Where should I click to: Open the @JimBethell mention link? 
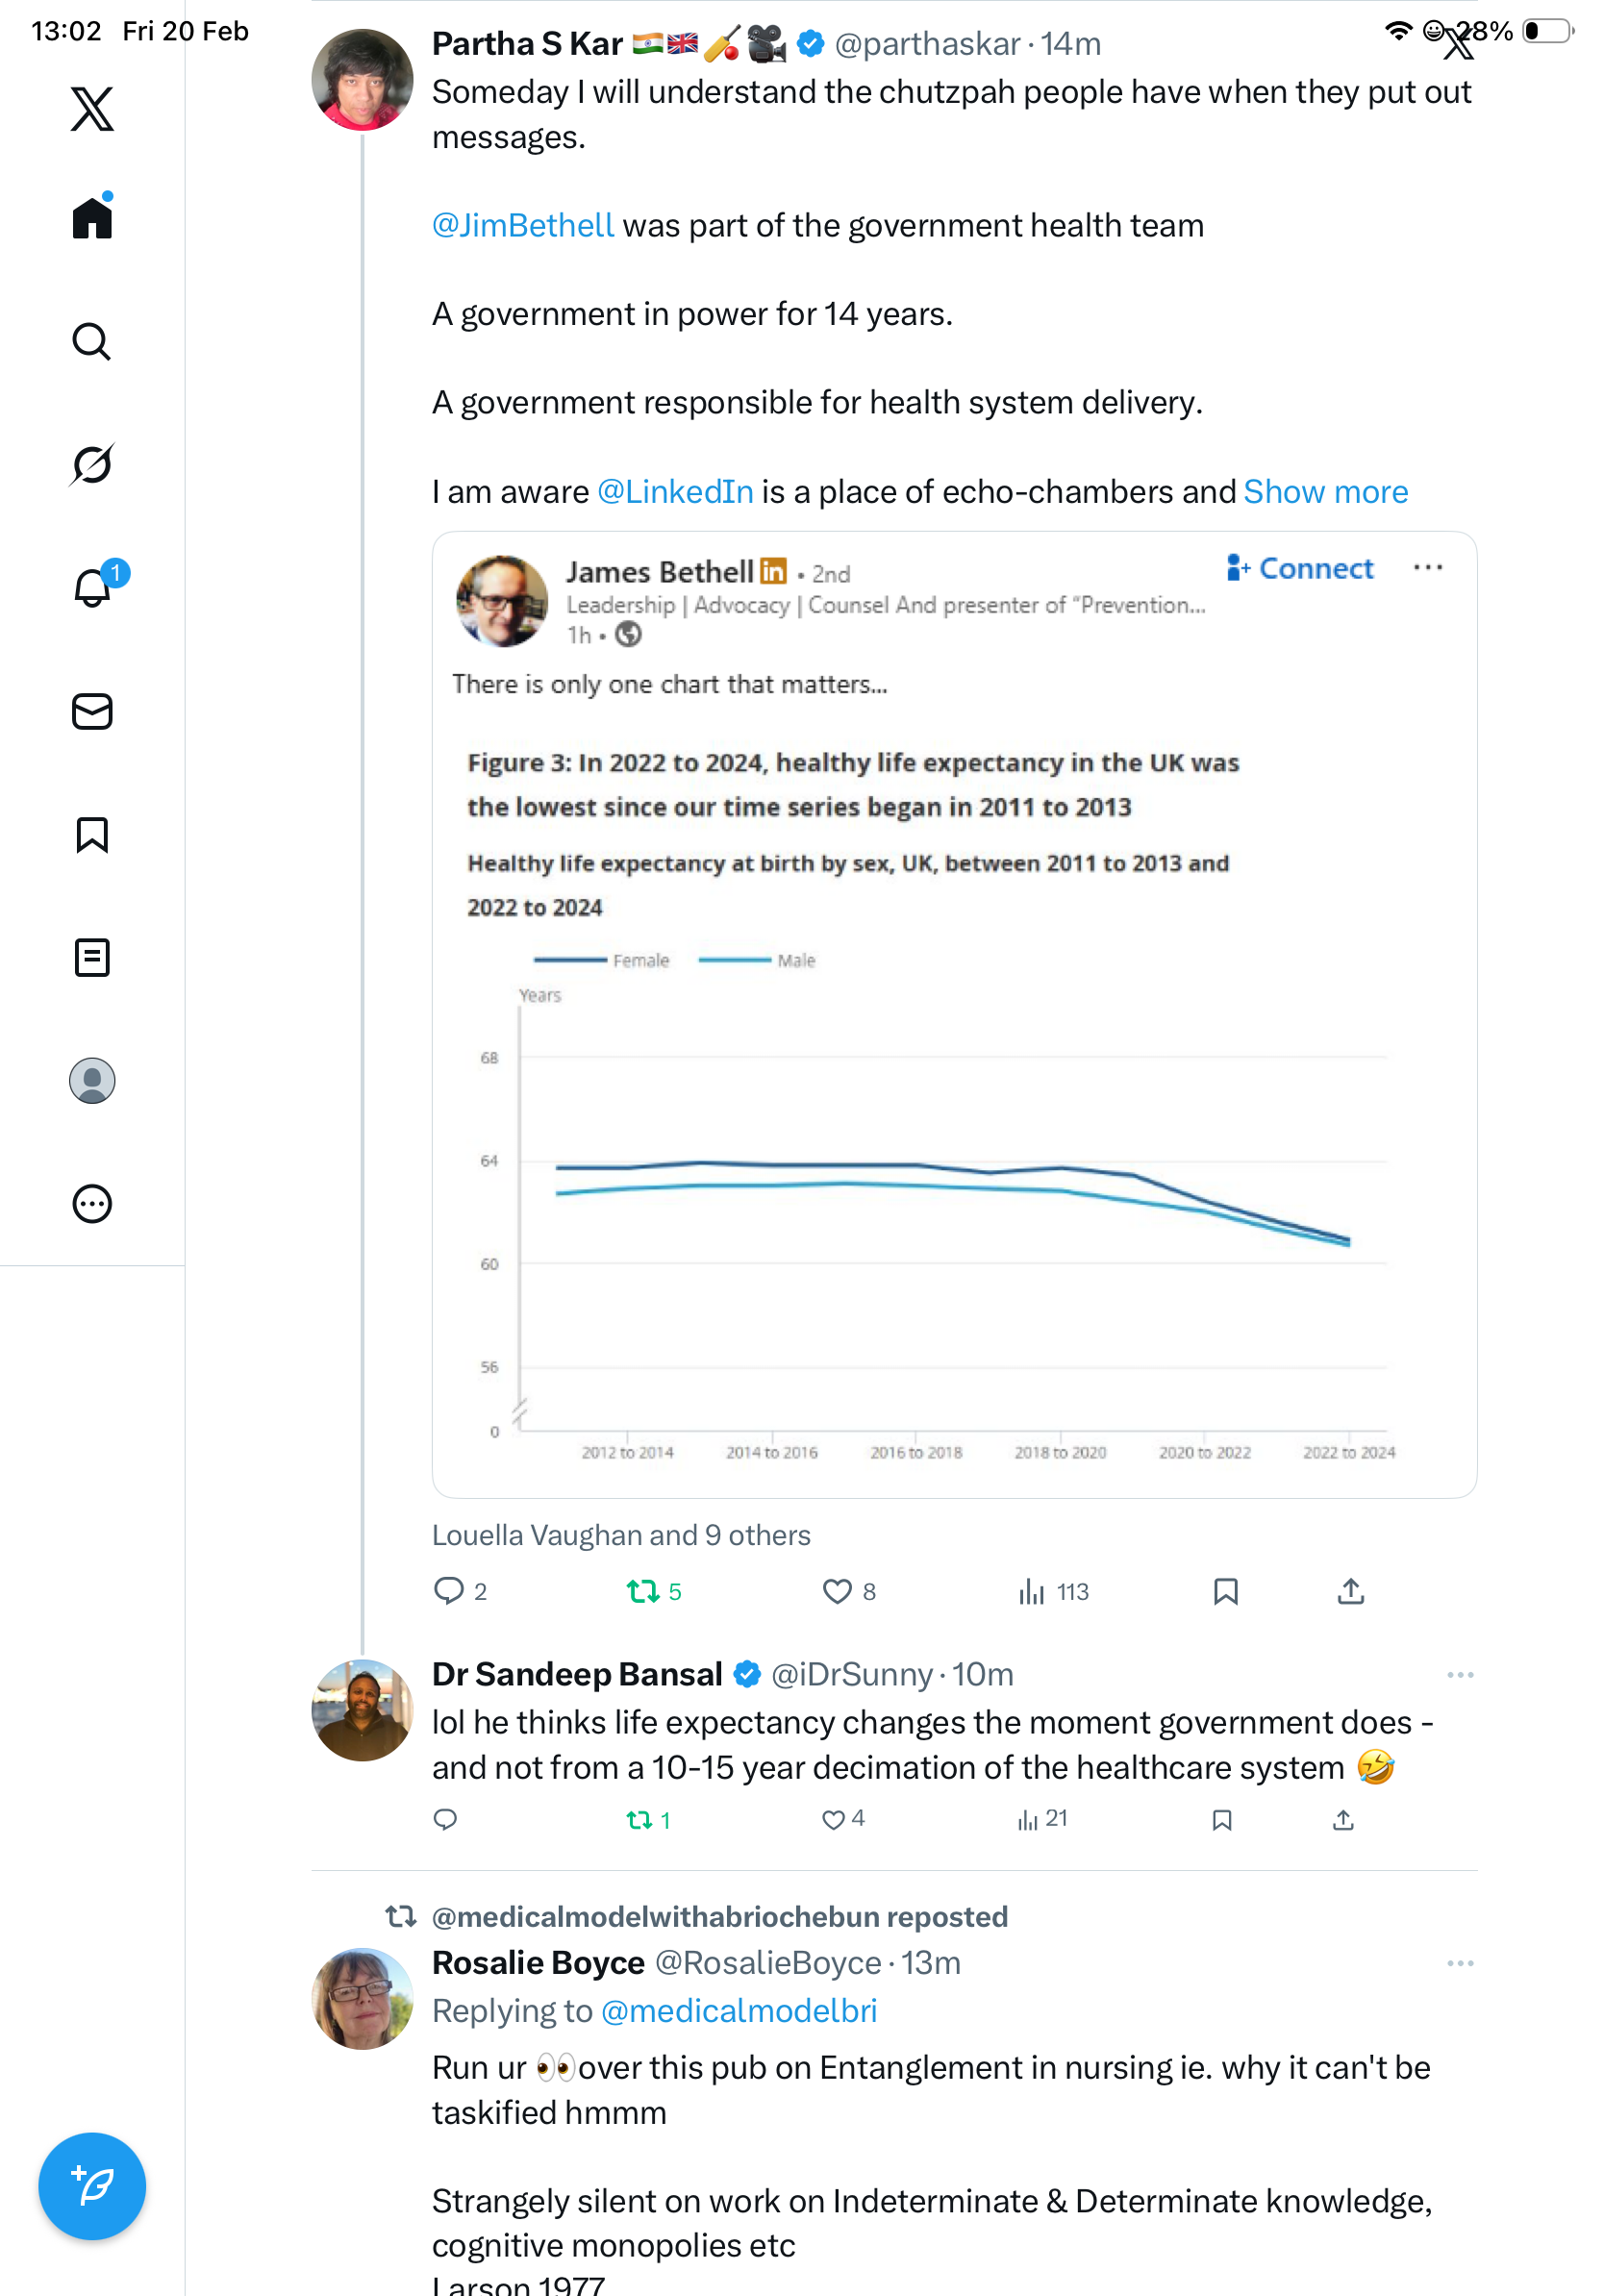coord(522,226)
